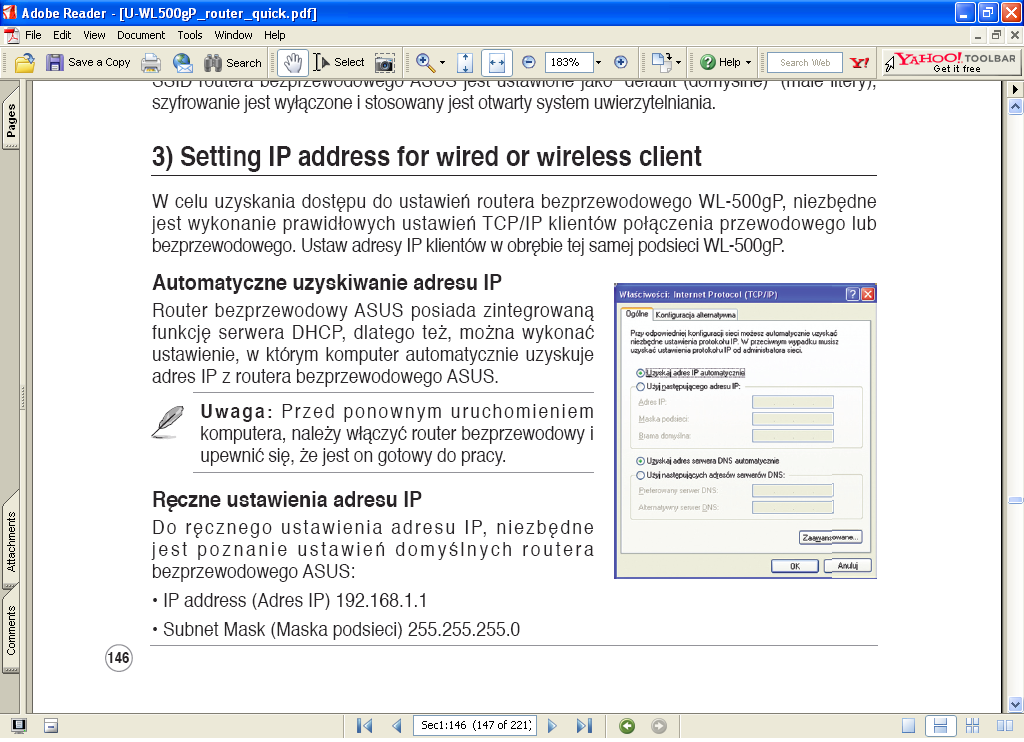Screen dimensions: 1024x742
Task: Click the hide toolbars icon in the status bar
Action: (x=51, y=726)
